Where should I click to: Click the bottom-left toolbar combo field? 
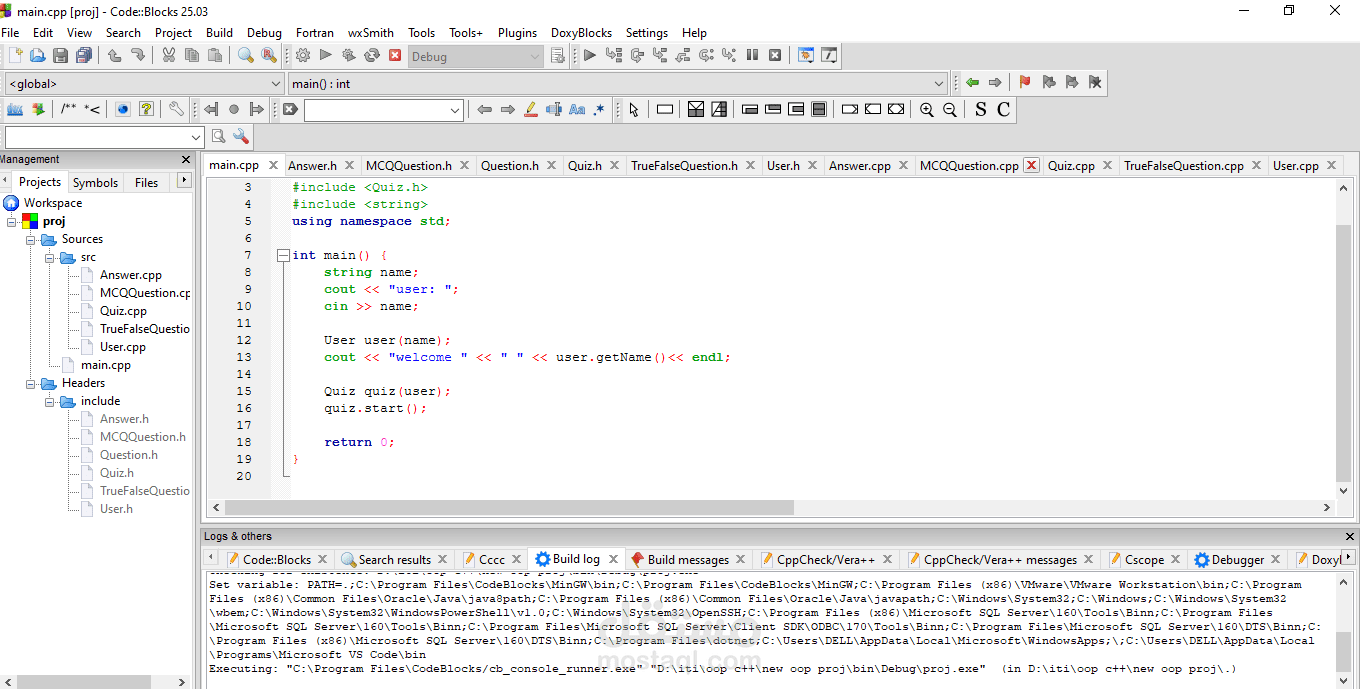click(104, 137)
